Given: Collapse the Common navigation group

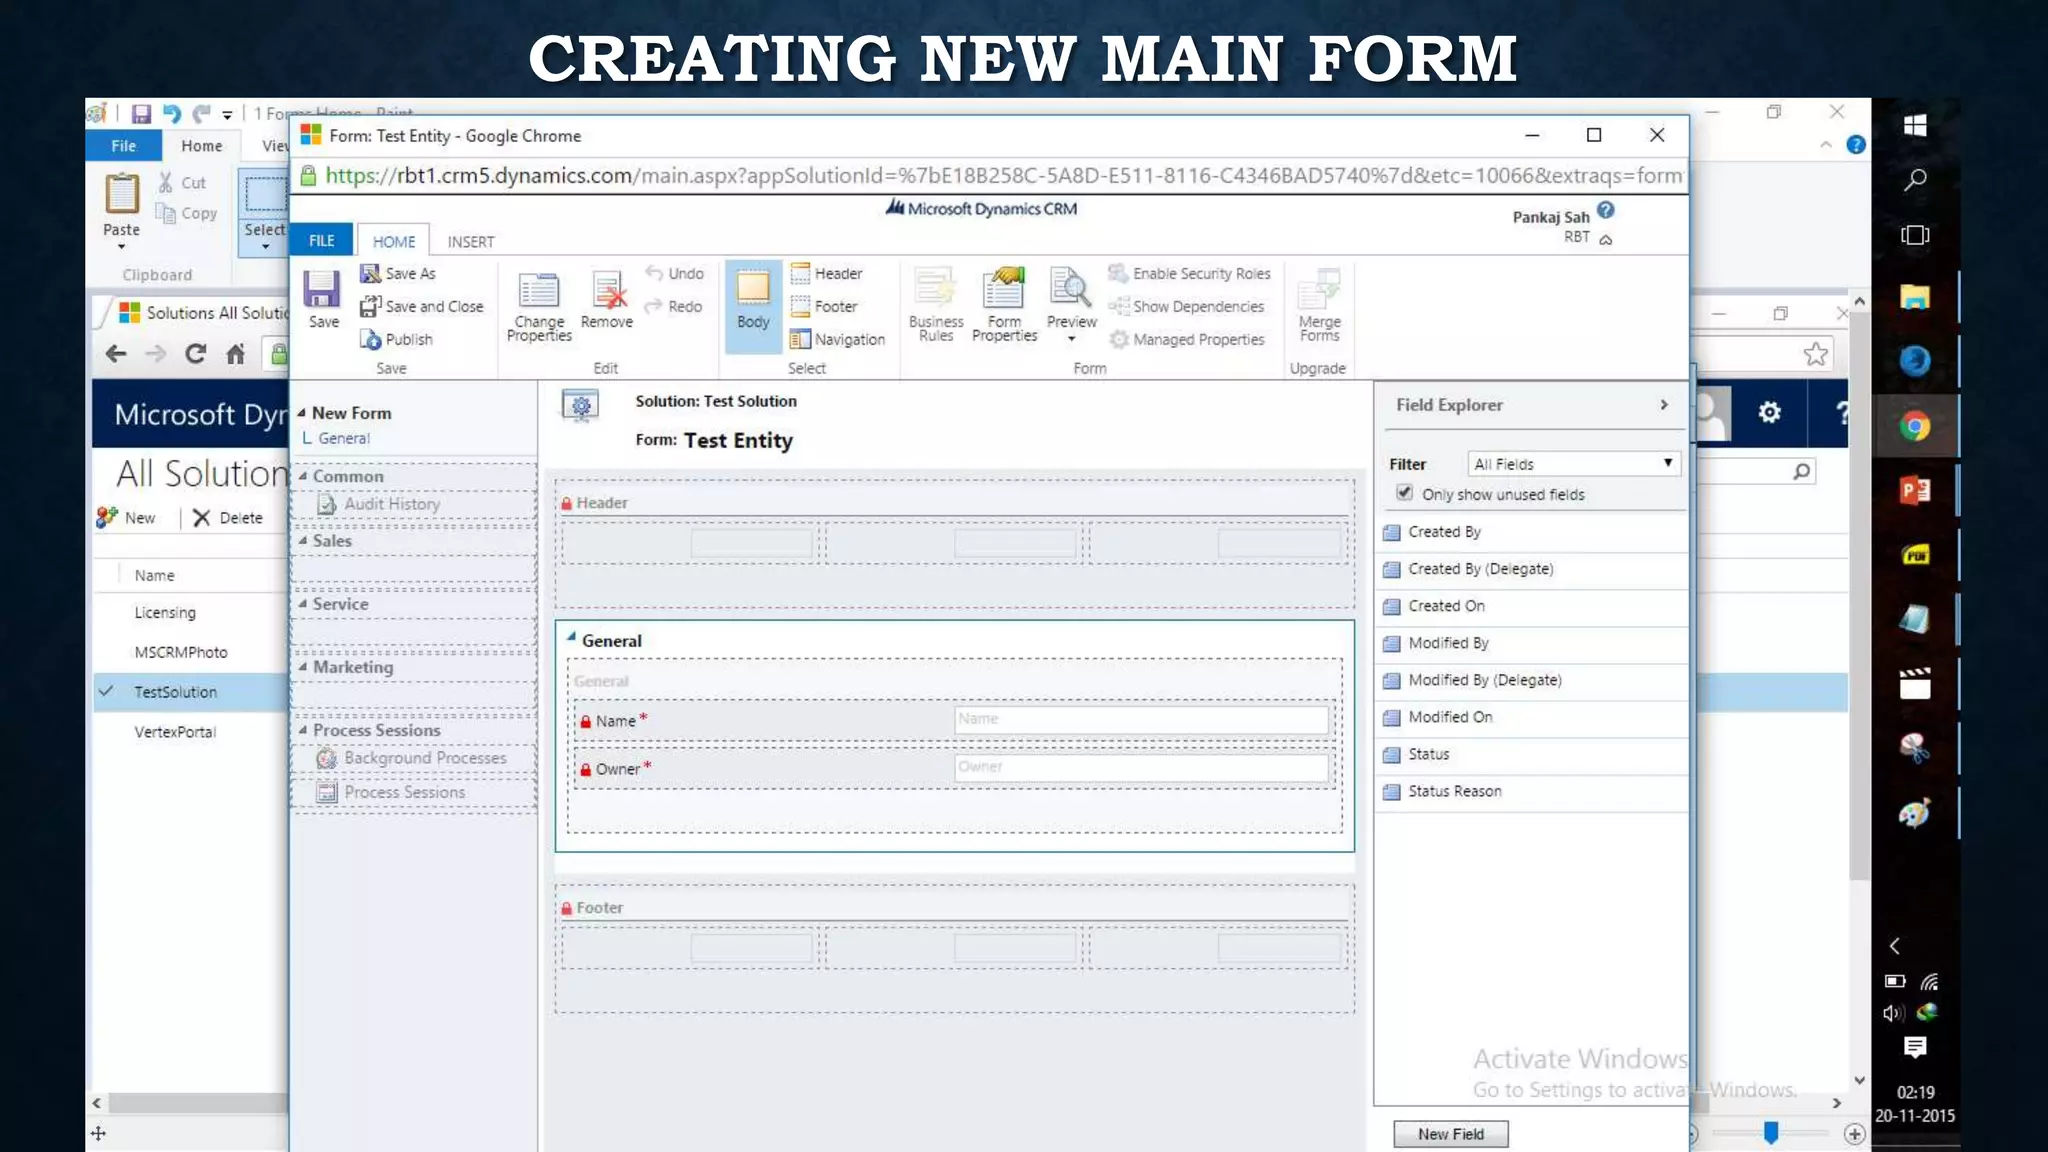Looking at the screenshot, I should click(x=303, y=476).
